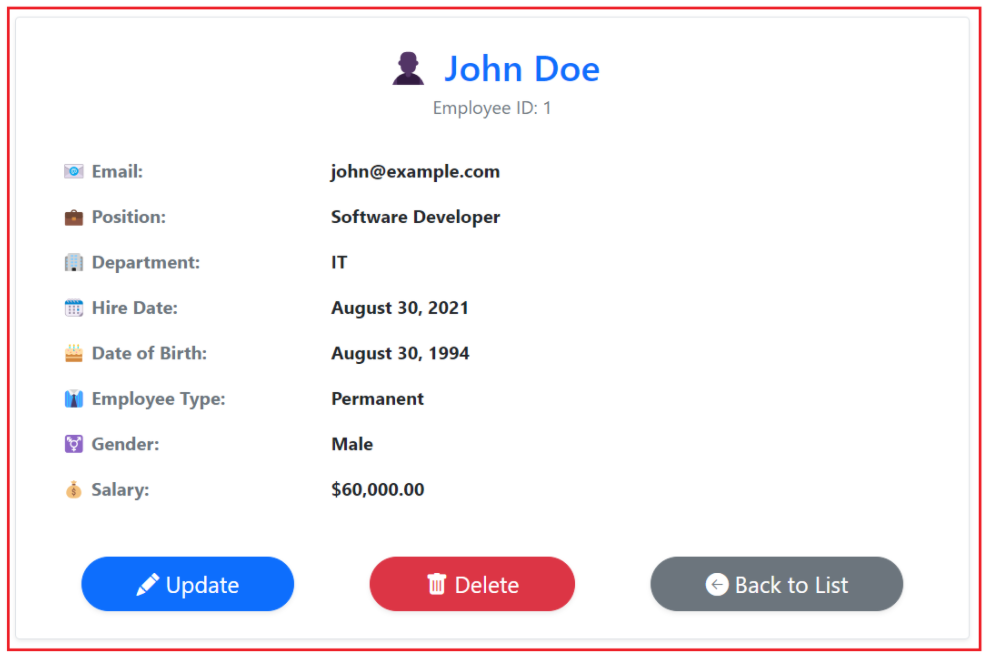Click the money bag icon beside Salary
This screenshot has height=655, width=987.
[74, 490]
